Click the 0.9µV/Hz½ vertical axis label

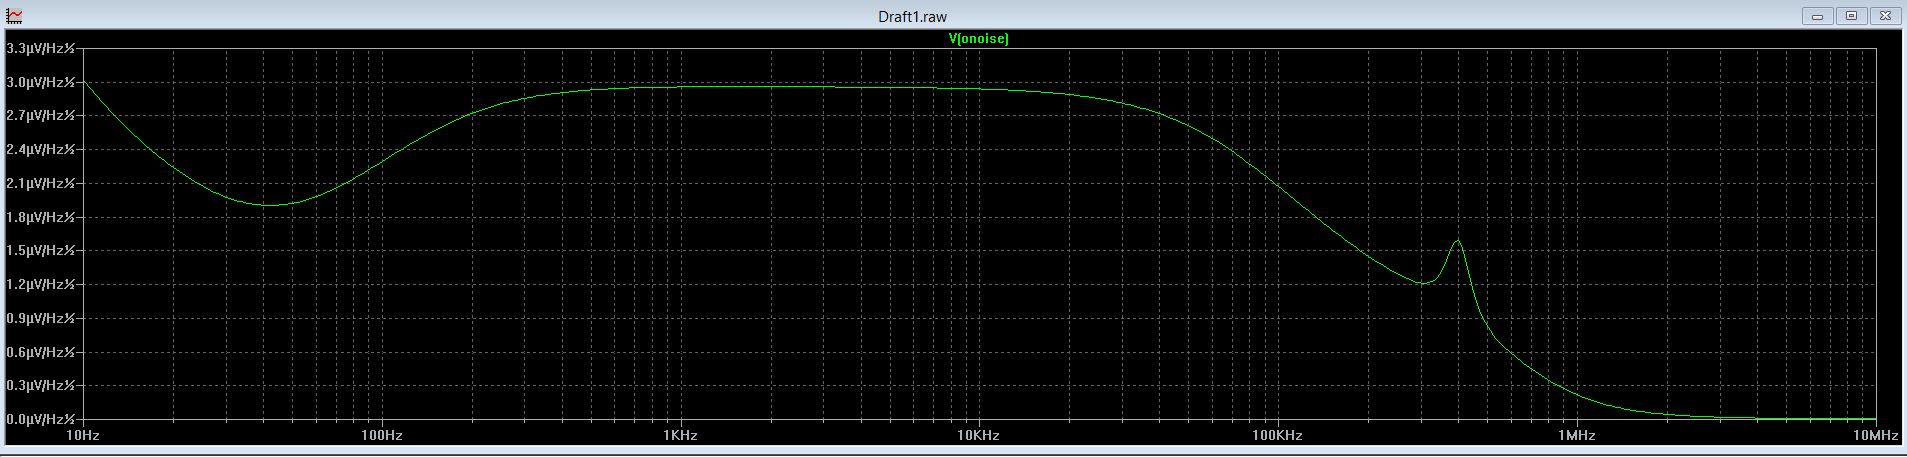(41, 318)
